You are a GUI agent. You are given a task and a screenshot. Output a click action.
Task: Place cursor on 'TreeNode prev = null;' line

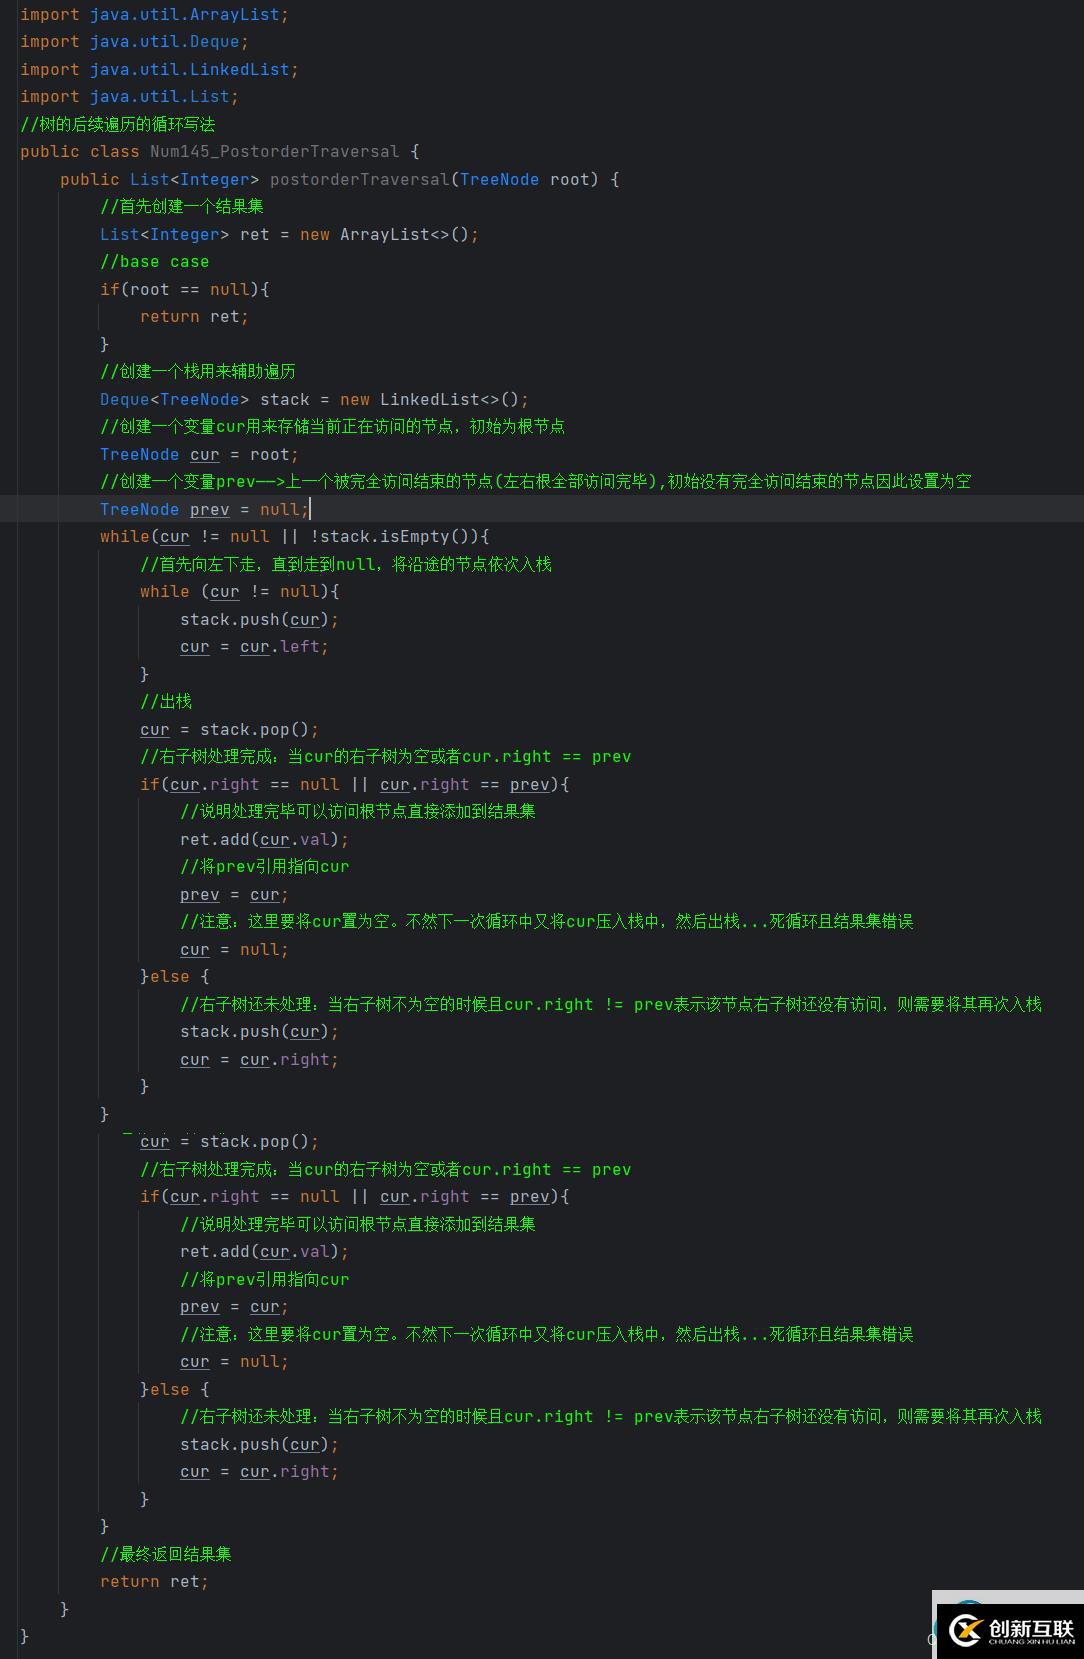coord(204,510)
